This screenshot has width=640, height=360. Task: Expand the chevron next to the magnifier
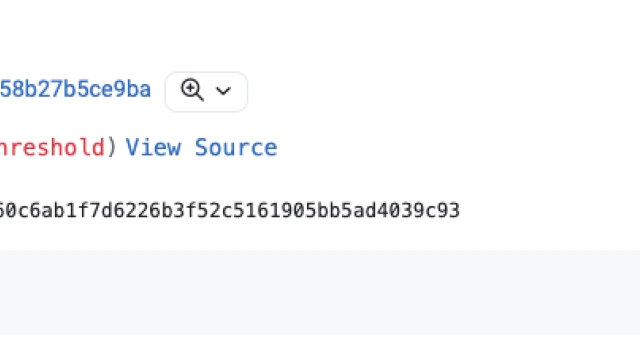tap(223, 91)
